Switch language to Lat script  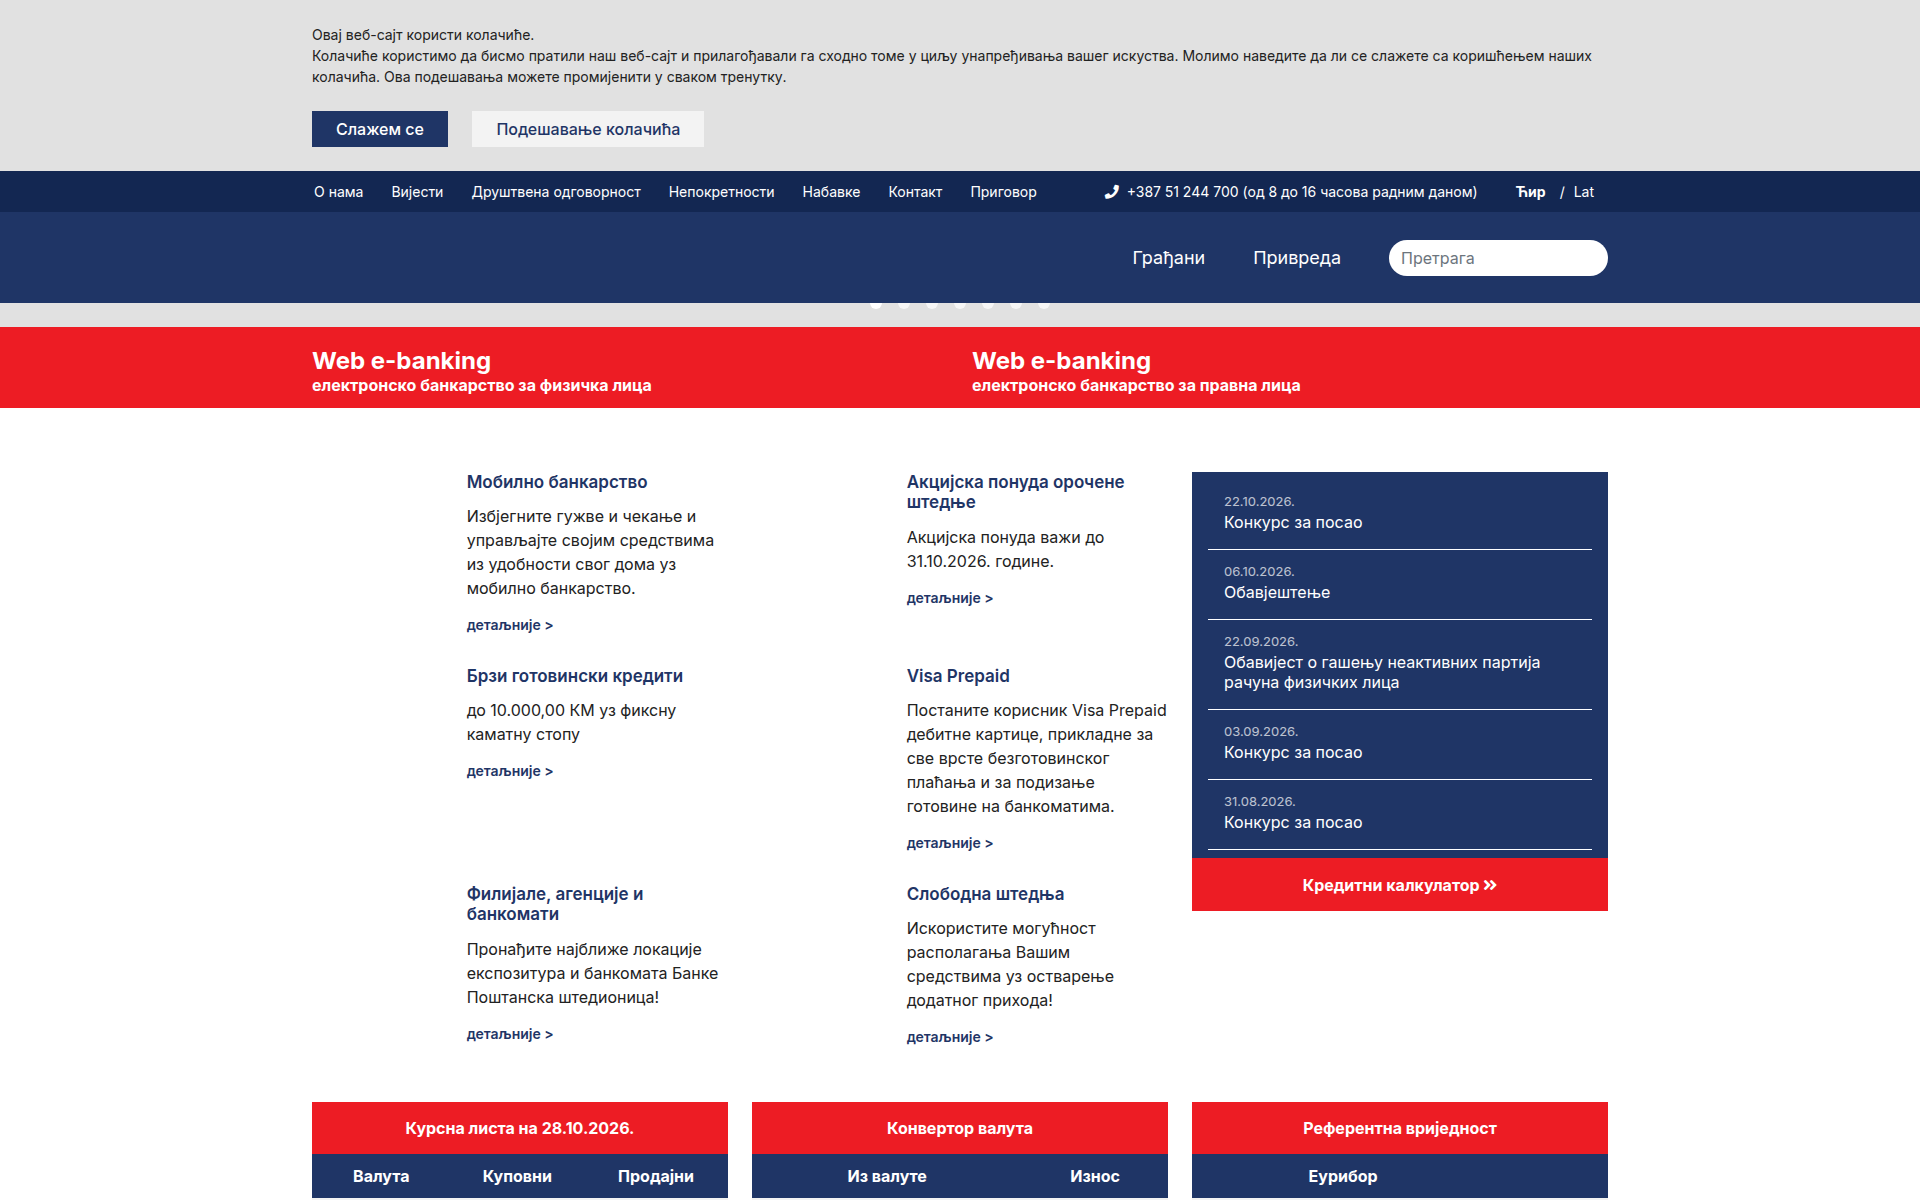(x=1584, y=192)
